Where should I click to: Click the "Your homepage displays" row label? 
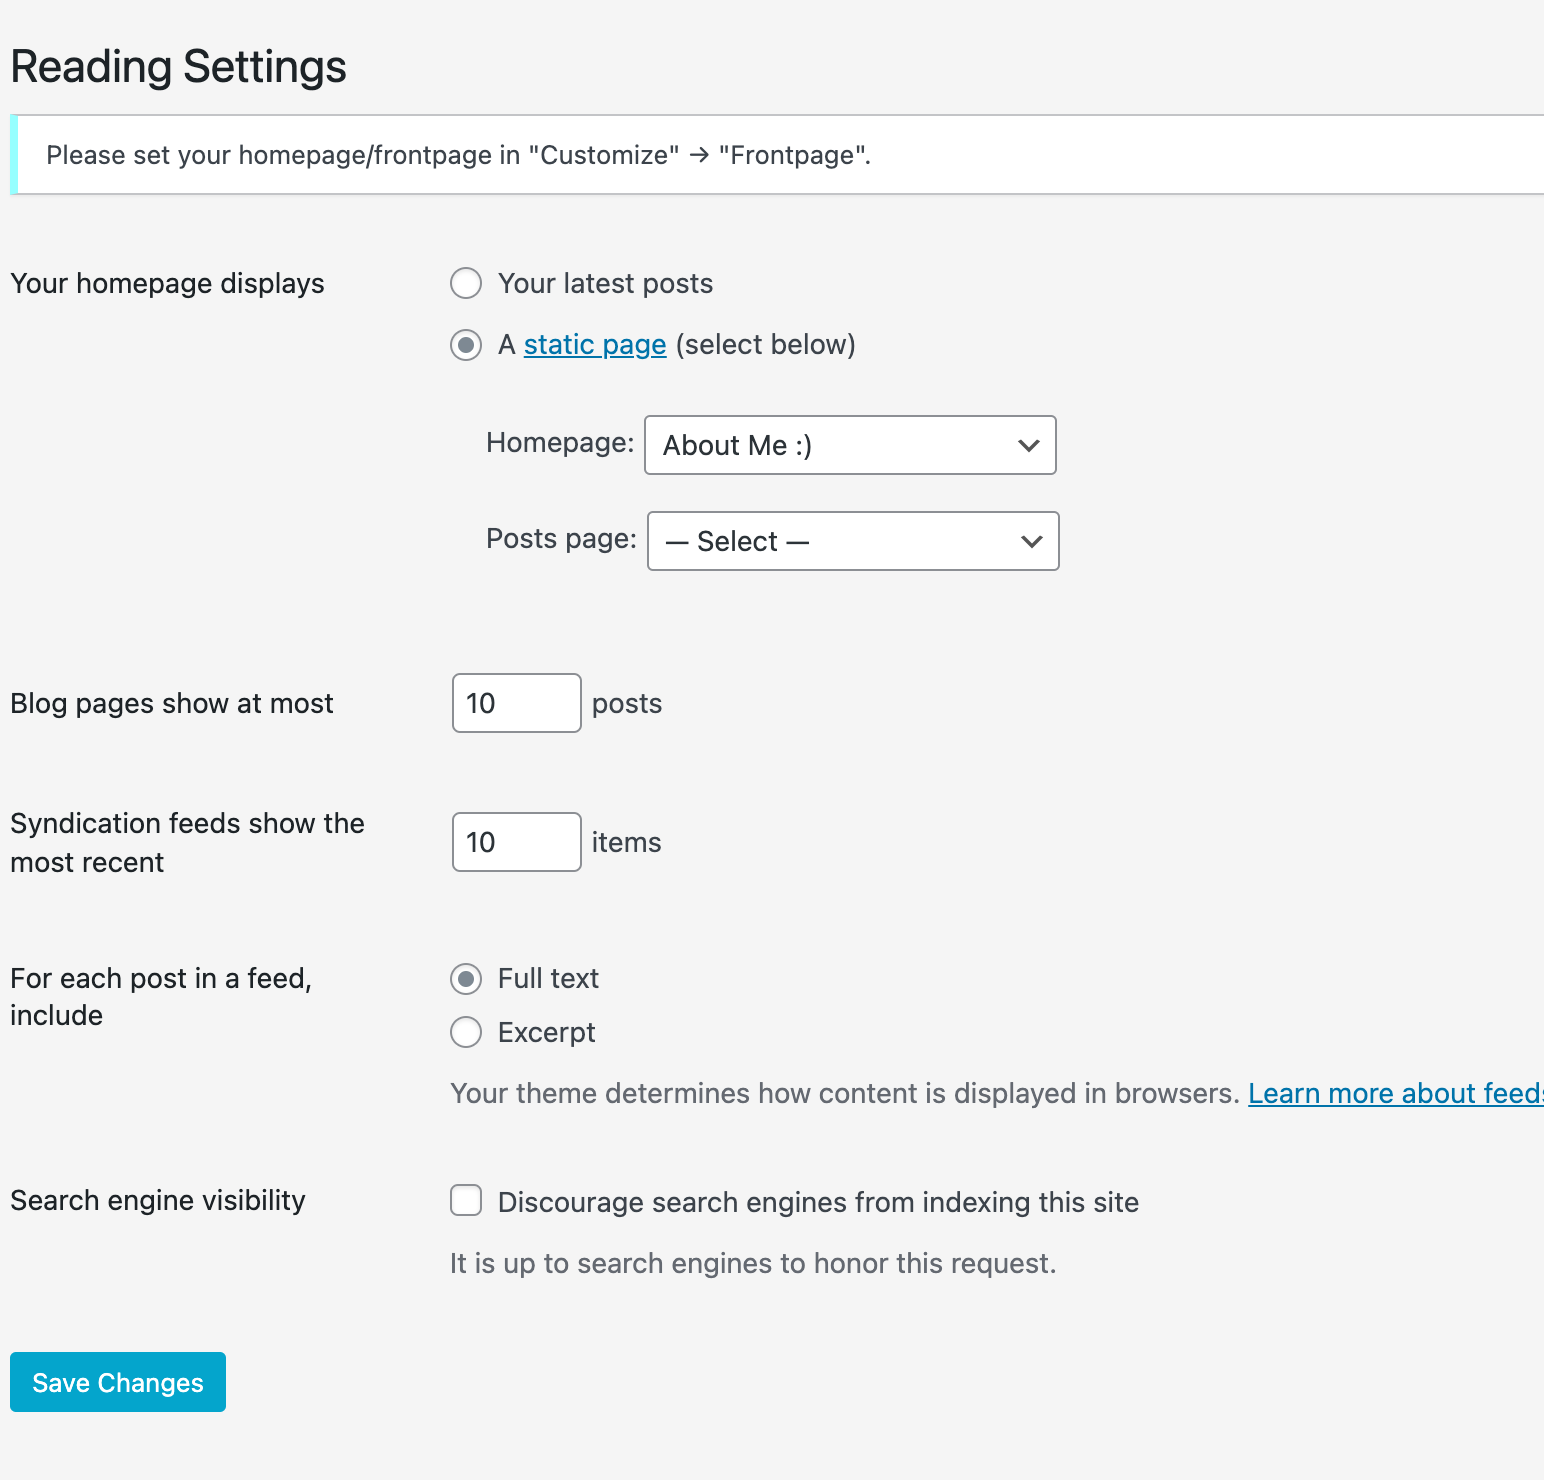[167, 284]
